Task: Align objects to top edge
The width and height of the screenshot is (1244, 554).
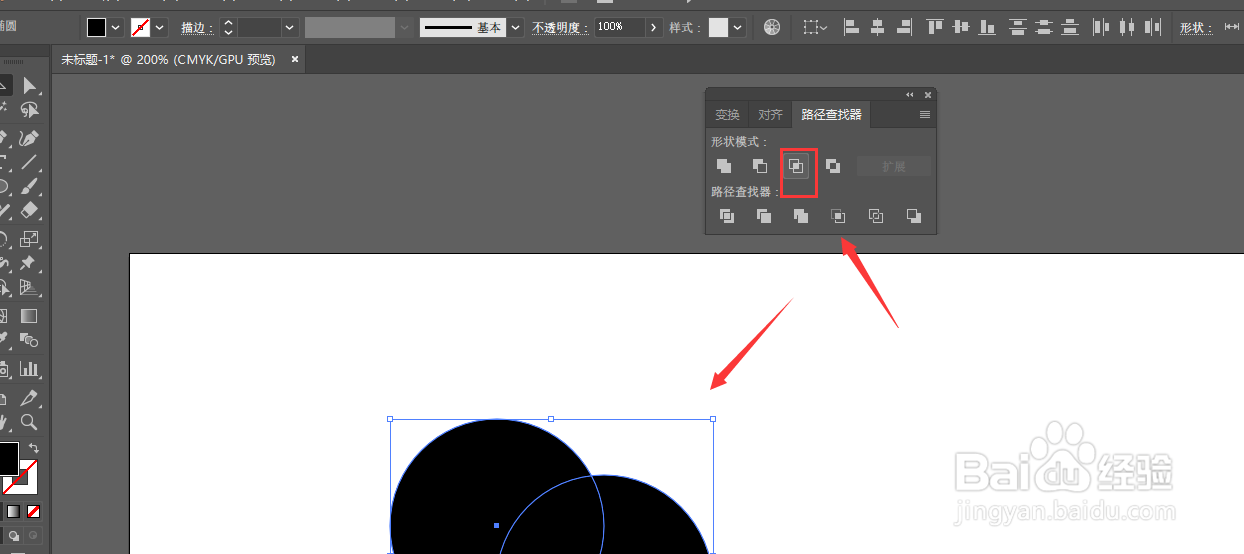Action: 935,27
